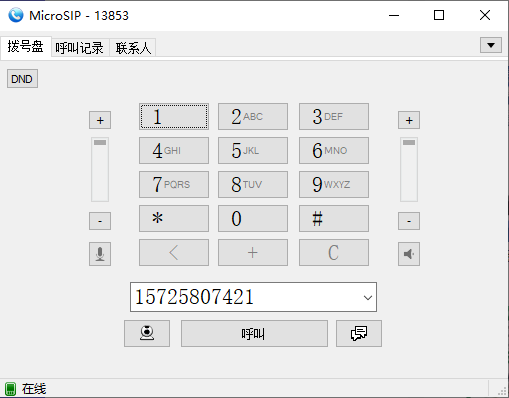Open the 呼叫记录 tab
509x398 pixels.
[x=80, y=48]
